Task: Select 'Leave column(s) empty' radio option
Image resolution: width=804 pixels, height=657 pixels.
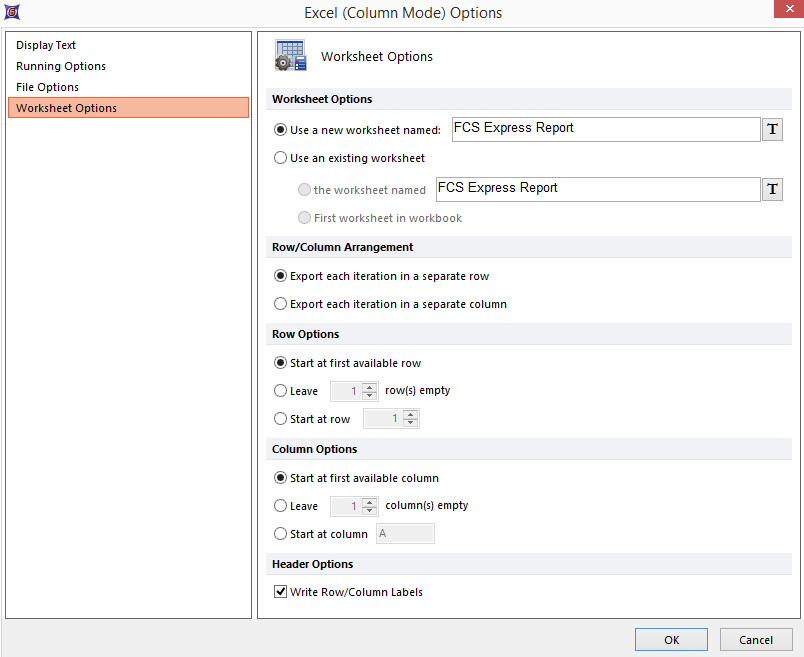Action: (x=281, y=506)
